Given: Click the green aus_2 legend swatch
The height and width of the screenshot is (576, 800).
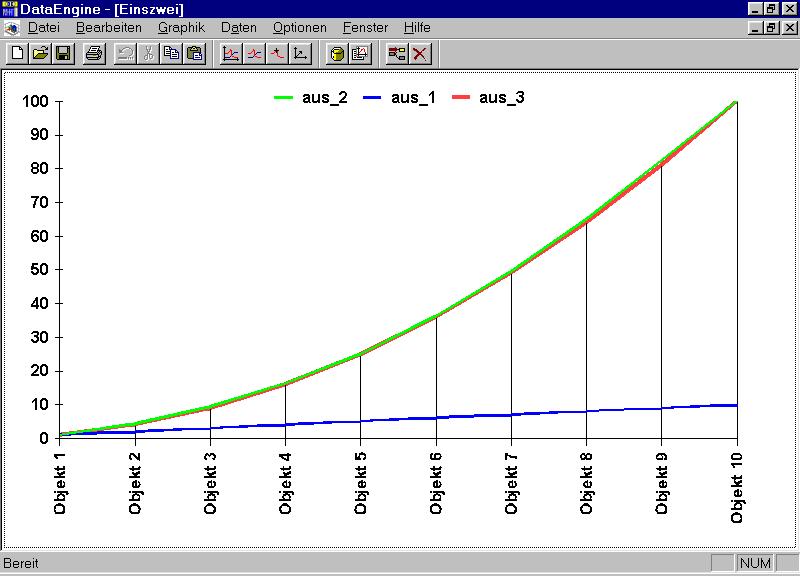Looking at the screenshot, I should point(285,98).
